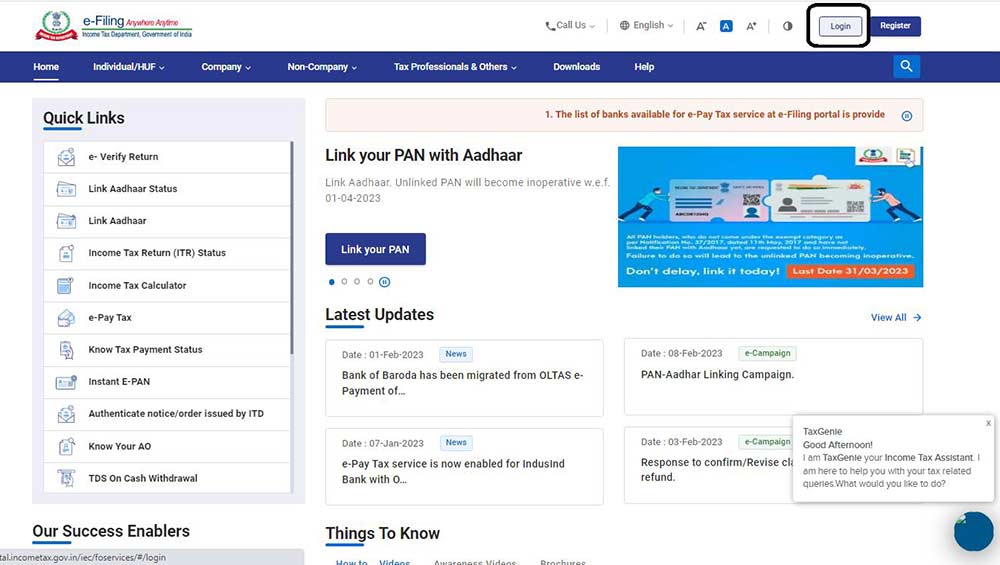Select the second carousel slide dot
Viewport: 1000px width, 565px height.
click(x=345, y=282)
